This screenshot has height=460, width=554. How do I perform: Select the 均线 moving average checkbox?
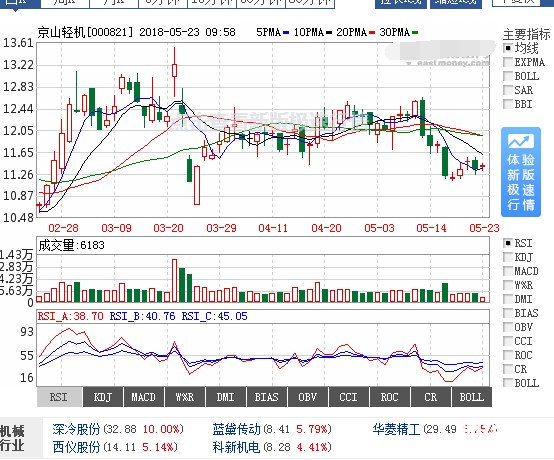508,48
